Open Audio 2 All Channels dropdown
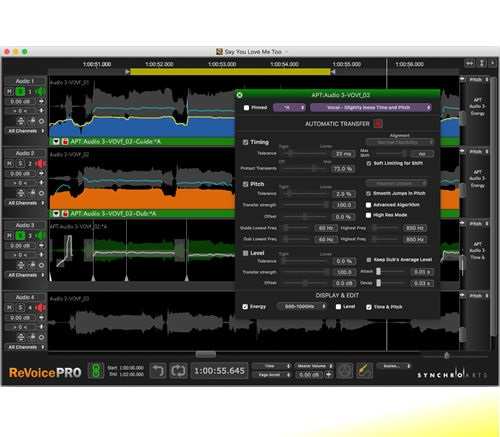 tap(26, 203)
